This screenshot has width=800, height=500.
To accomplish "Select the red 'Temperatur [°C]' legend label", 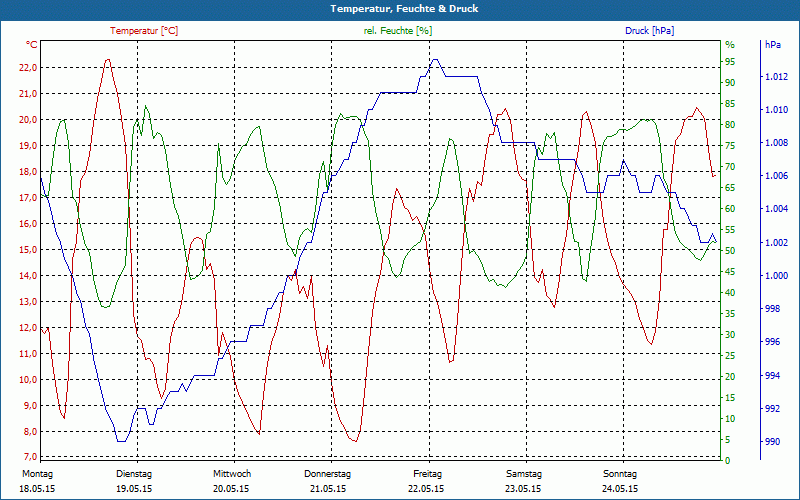I will point(144,31).
